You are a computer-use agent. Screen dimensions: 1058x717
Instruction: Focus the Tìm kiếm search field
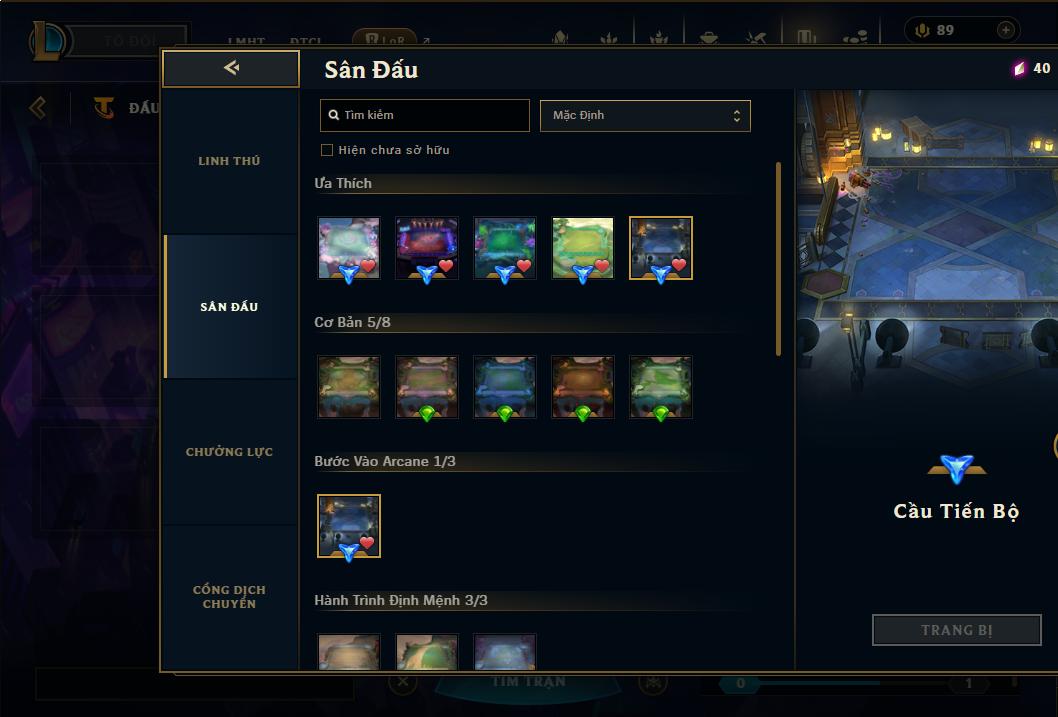[424, 115]
